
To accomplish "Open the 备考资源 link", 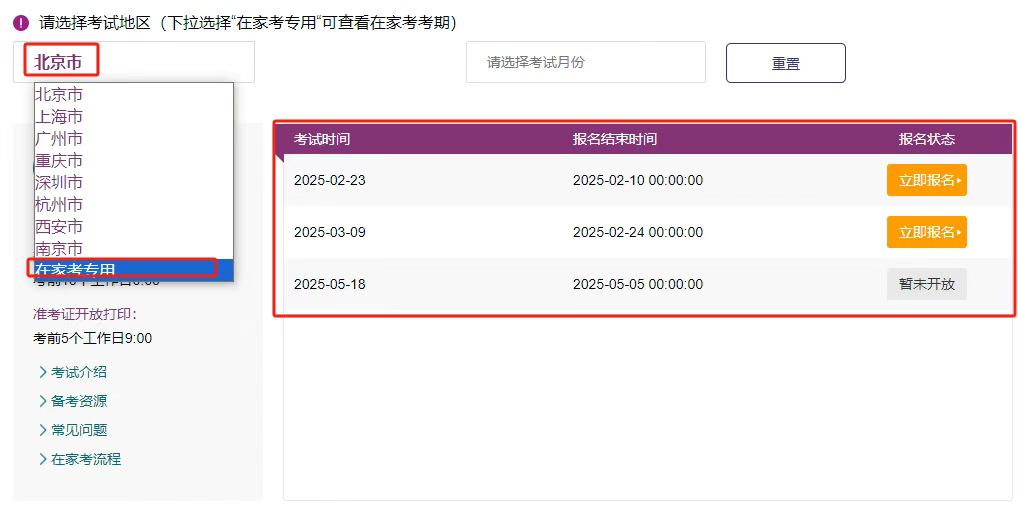I will (78, 401).
